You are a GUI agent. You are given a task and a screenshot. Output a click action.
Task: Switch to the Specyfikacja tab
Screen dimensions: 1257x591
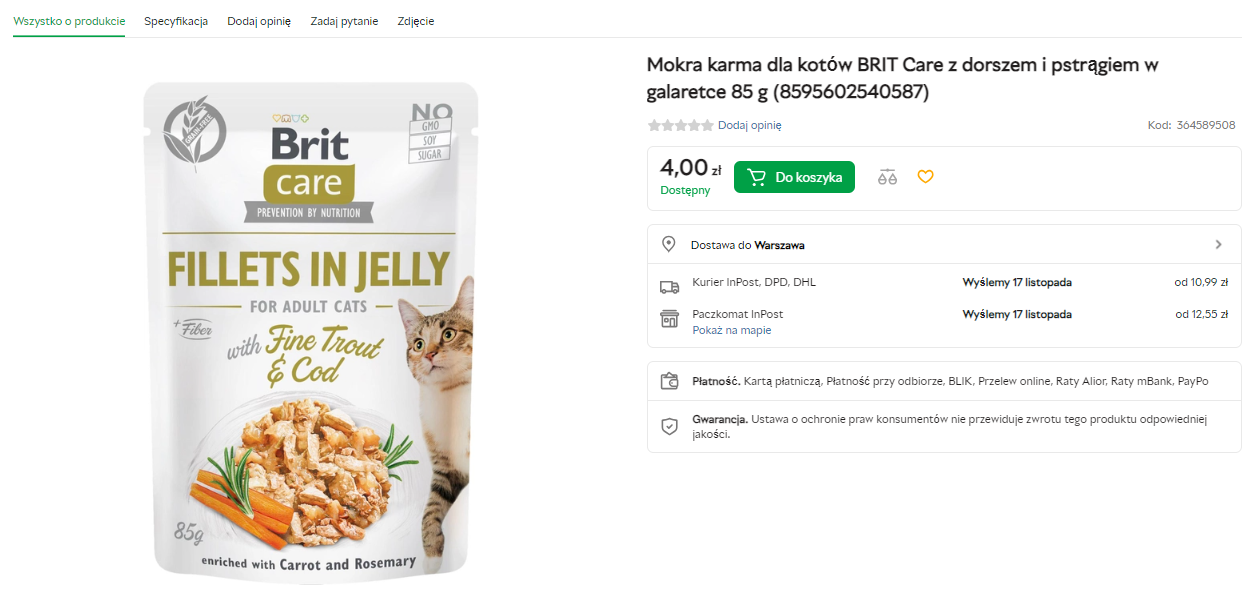(x=176, y=21)
